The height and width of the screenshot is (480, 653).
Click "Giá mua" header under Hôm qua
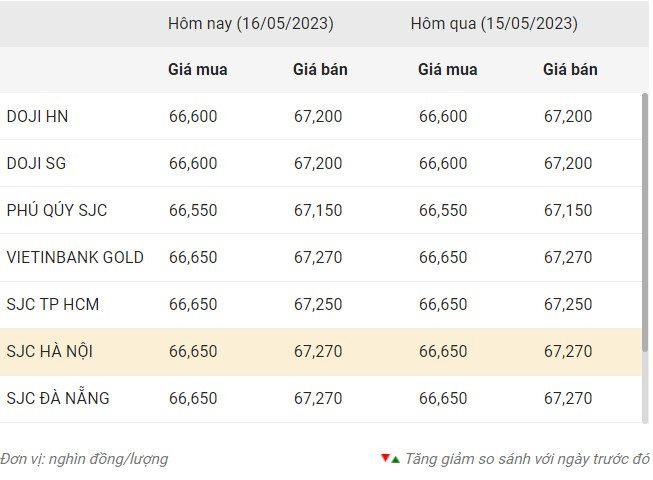click(448, 70)
